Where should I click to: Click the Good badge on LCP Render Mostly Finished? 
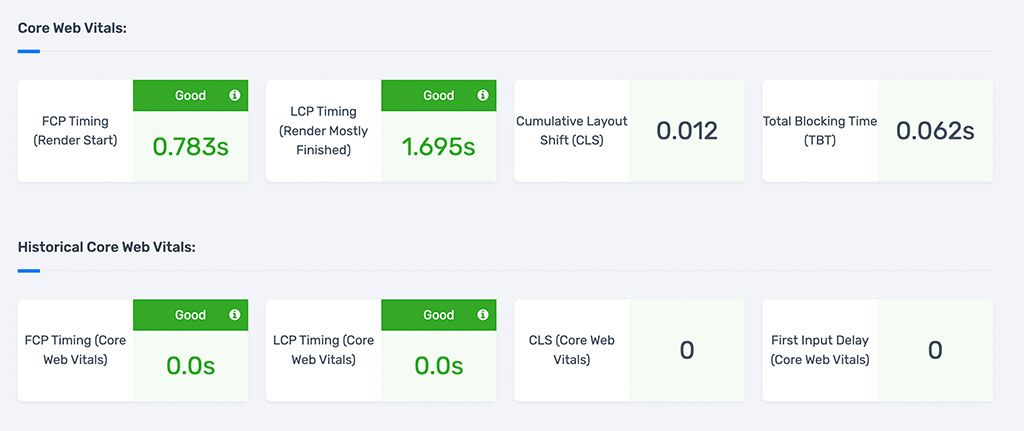[438, 96]
